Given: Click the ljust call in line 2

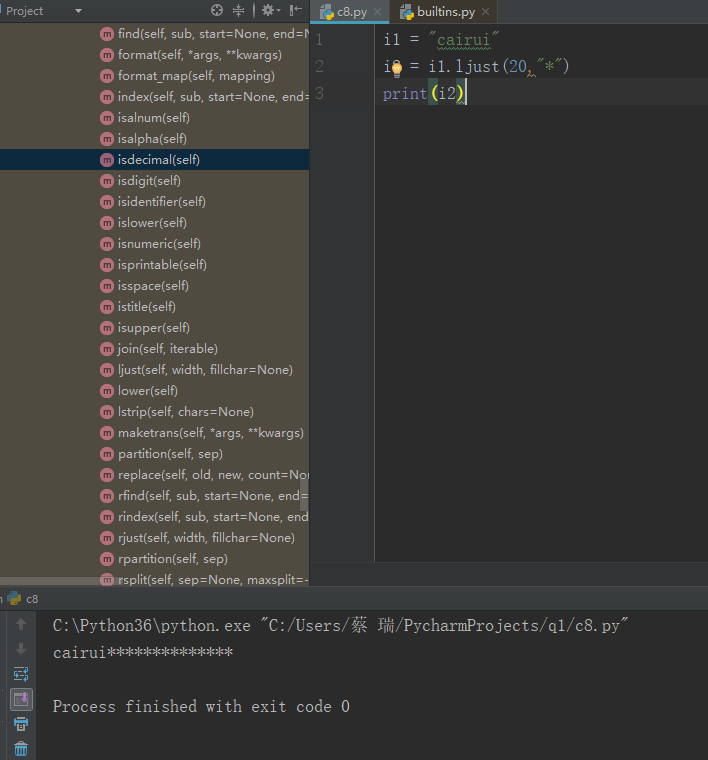Looking at the screenshot, I should coord(477,66).
